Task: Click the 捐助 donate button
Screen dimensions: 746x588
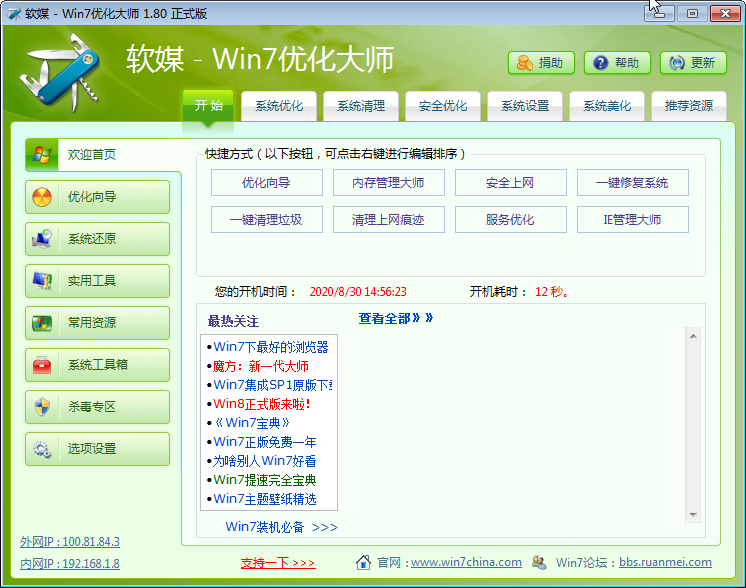Action: pos(541,63)
